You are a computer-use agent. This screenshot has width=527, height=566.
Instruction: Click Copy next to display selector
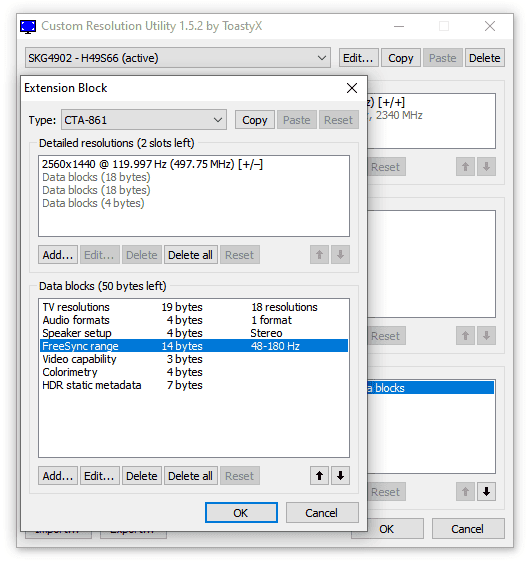pos(401,58)
